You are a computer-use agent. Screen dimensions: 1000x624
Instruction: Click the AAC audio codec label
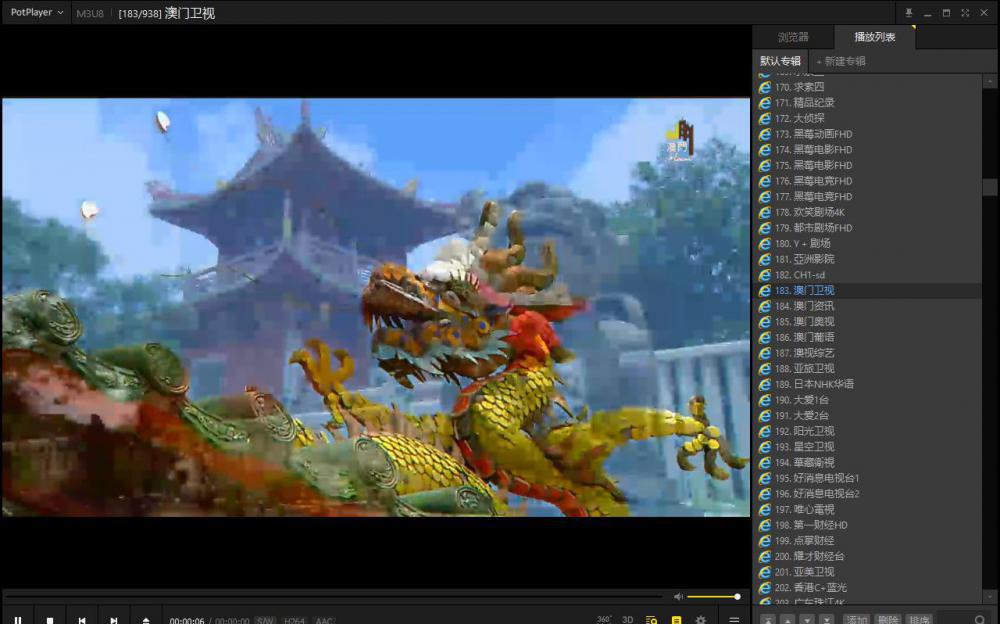click(x=324, y=620)
